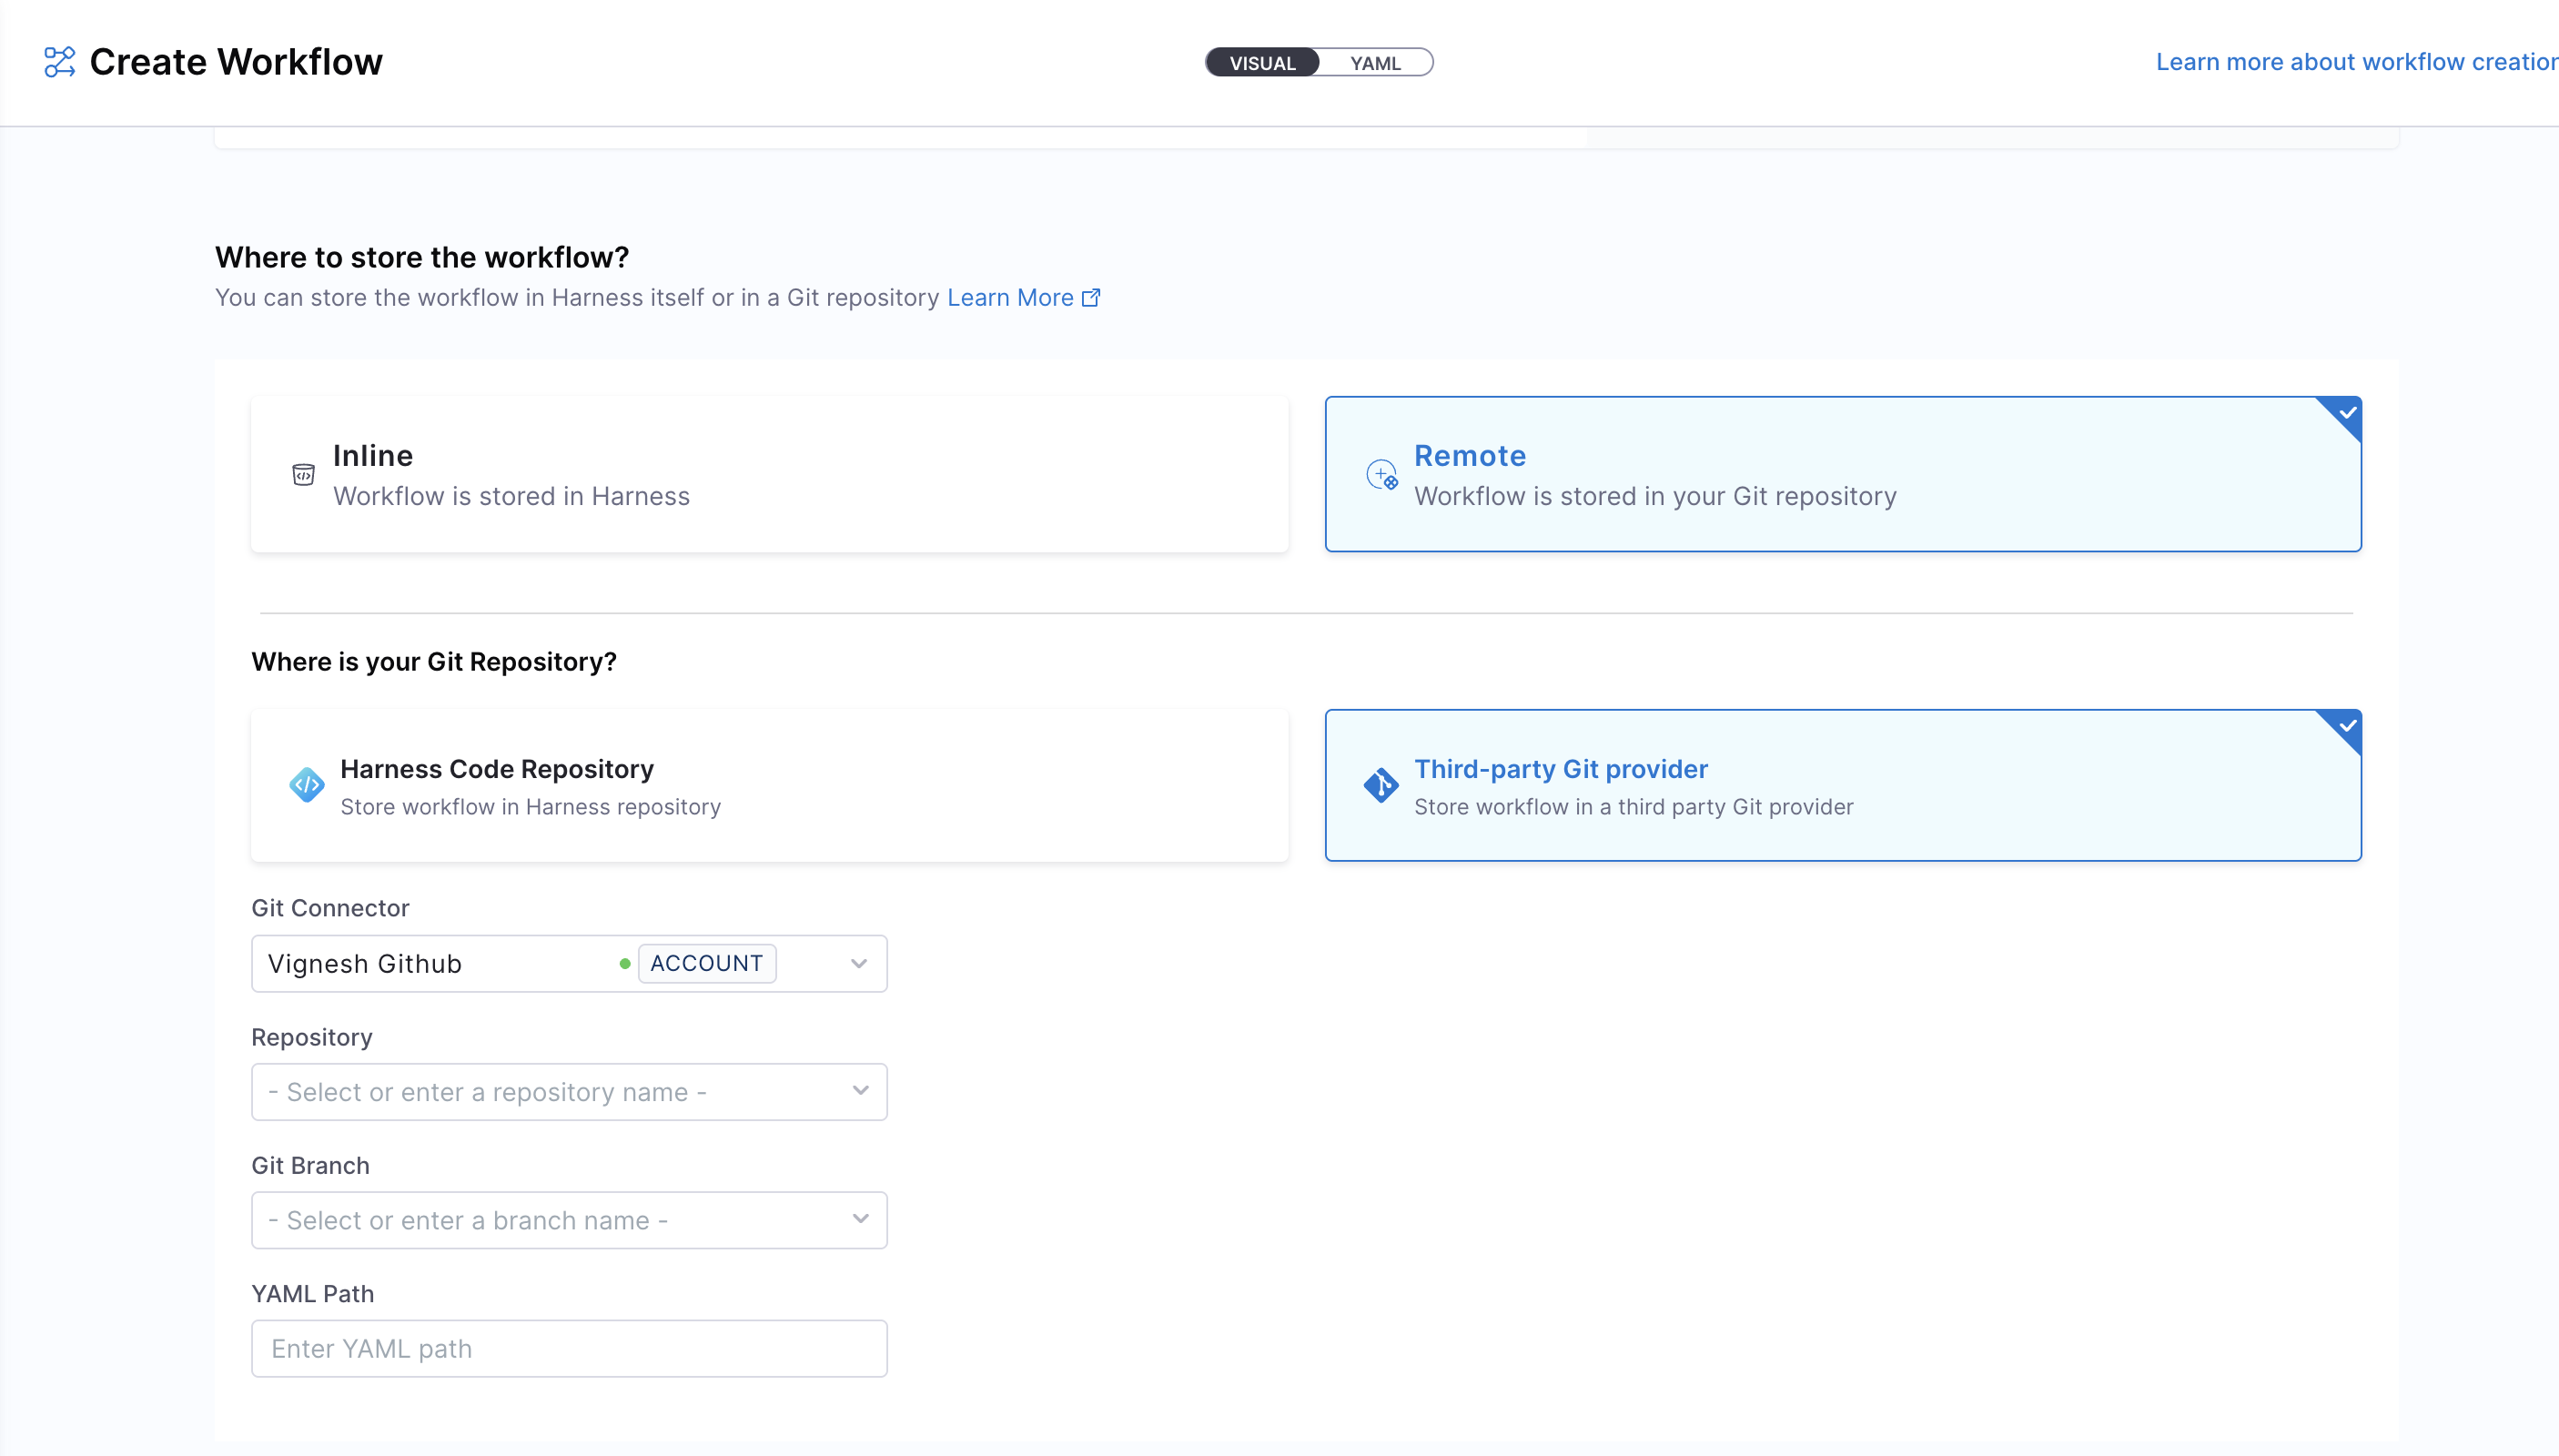Image resolution: width=2559 pixels, height=1456 pixels.
Task: Click the Third-party Git provider icon
Action: tap(1381, 785)
